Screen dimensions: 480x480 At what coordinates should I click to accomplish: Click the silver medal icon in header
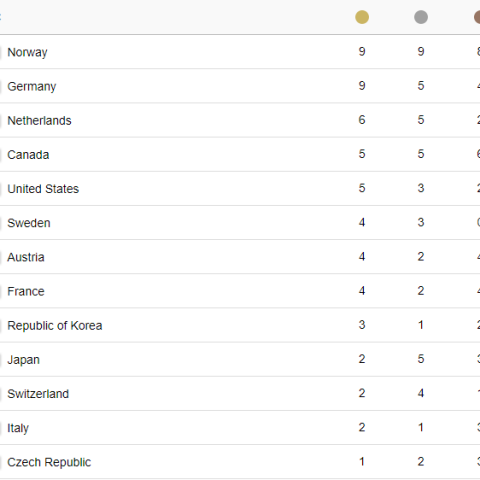tap(421, 17)
